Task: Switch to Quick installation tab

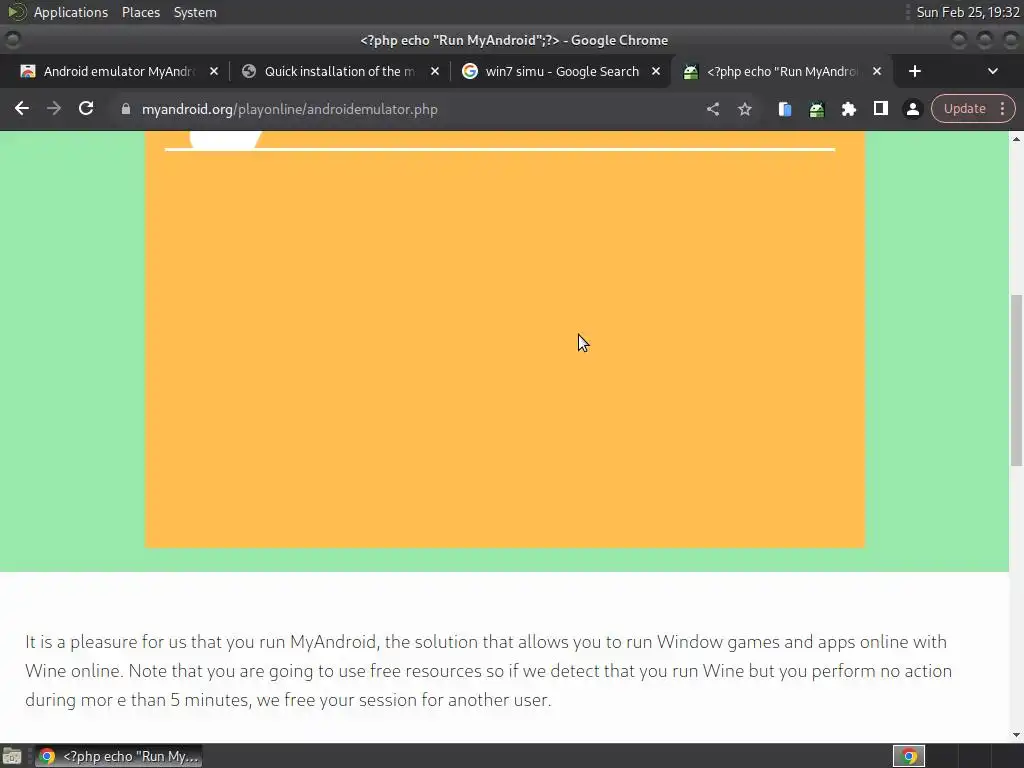Action: (x=340, y=71)
